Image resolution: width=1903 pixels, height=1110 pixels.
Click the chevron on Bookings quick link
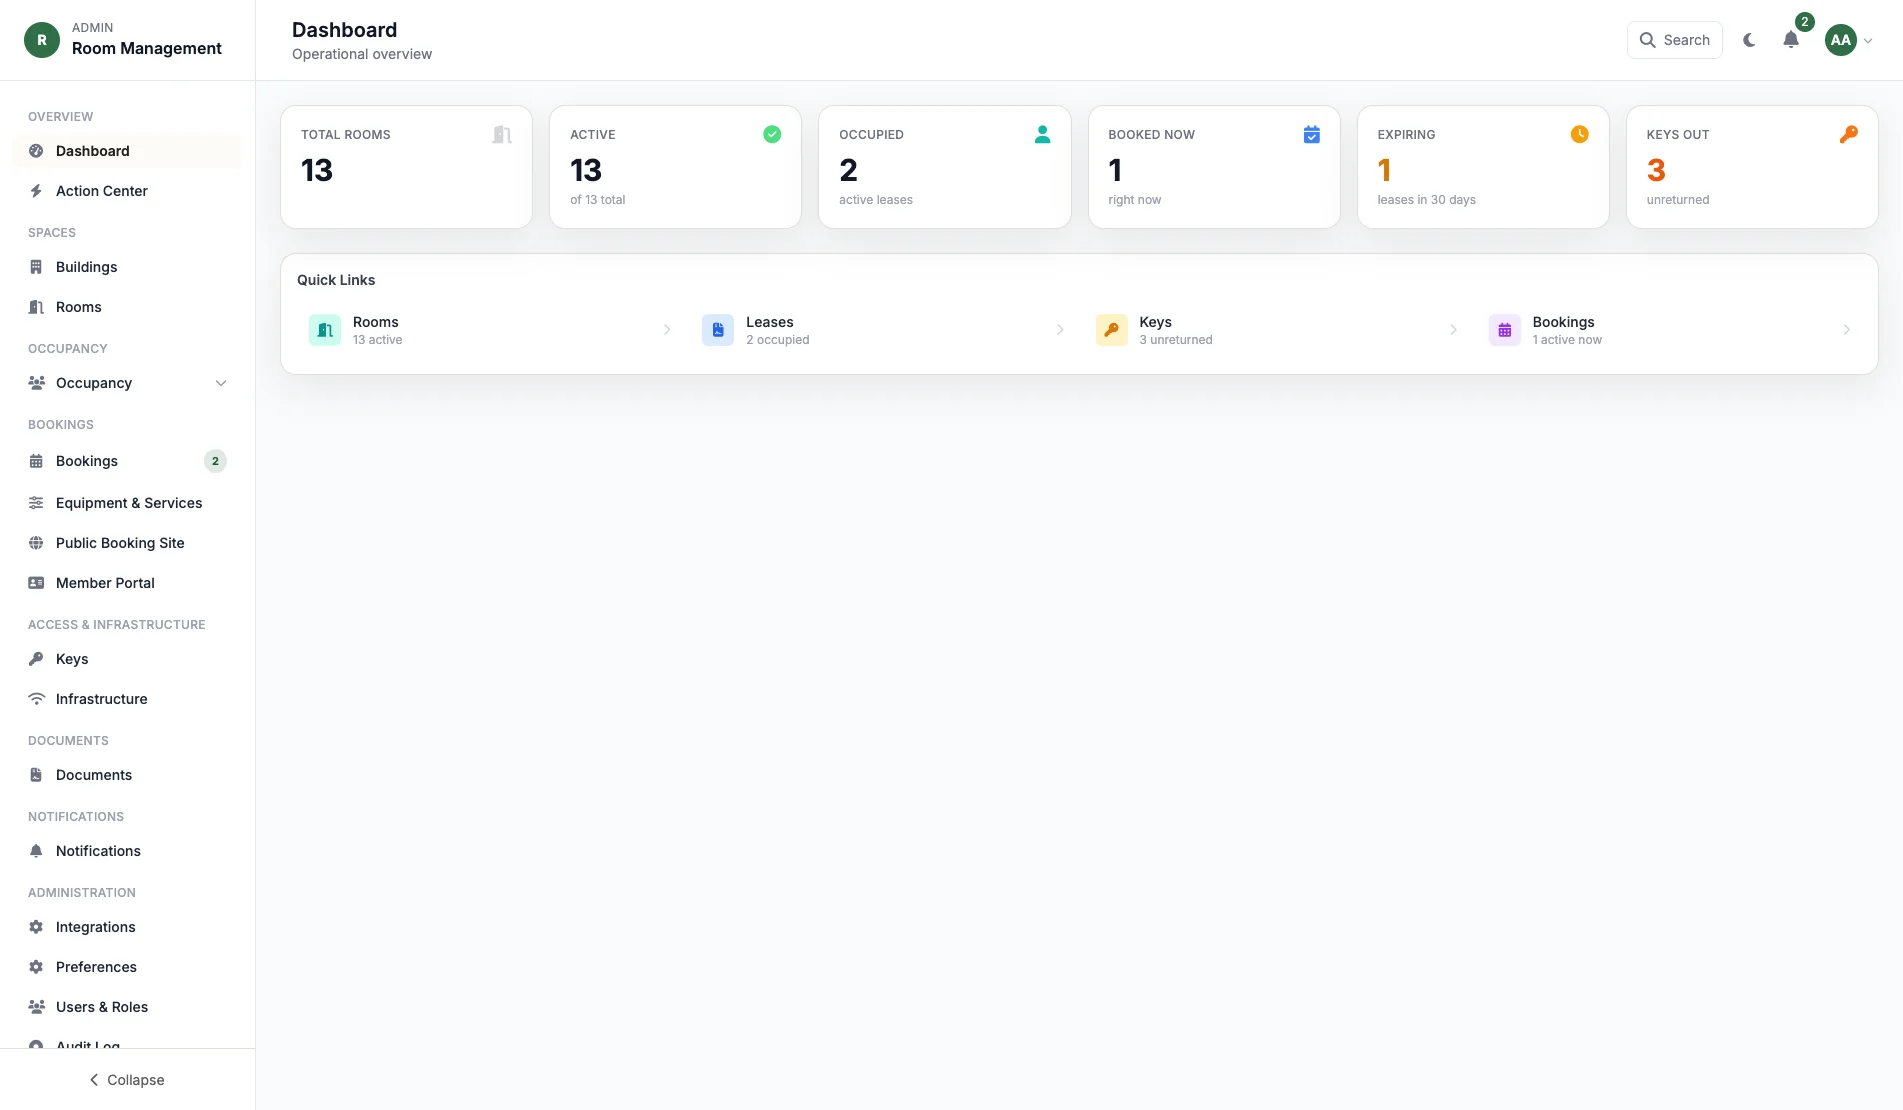1846,330
